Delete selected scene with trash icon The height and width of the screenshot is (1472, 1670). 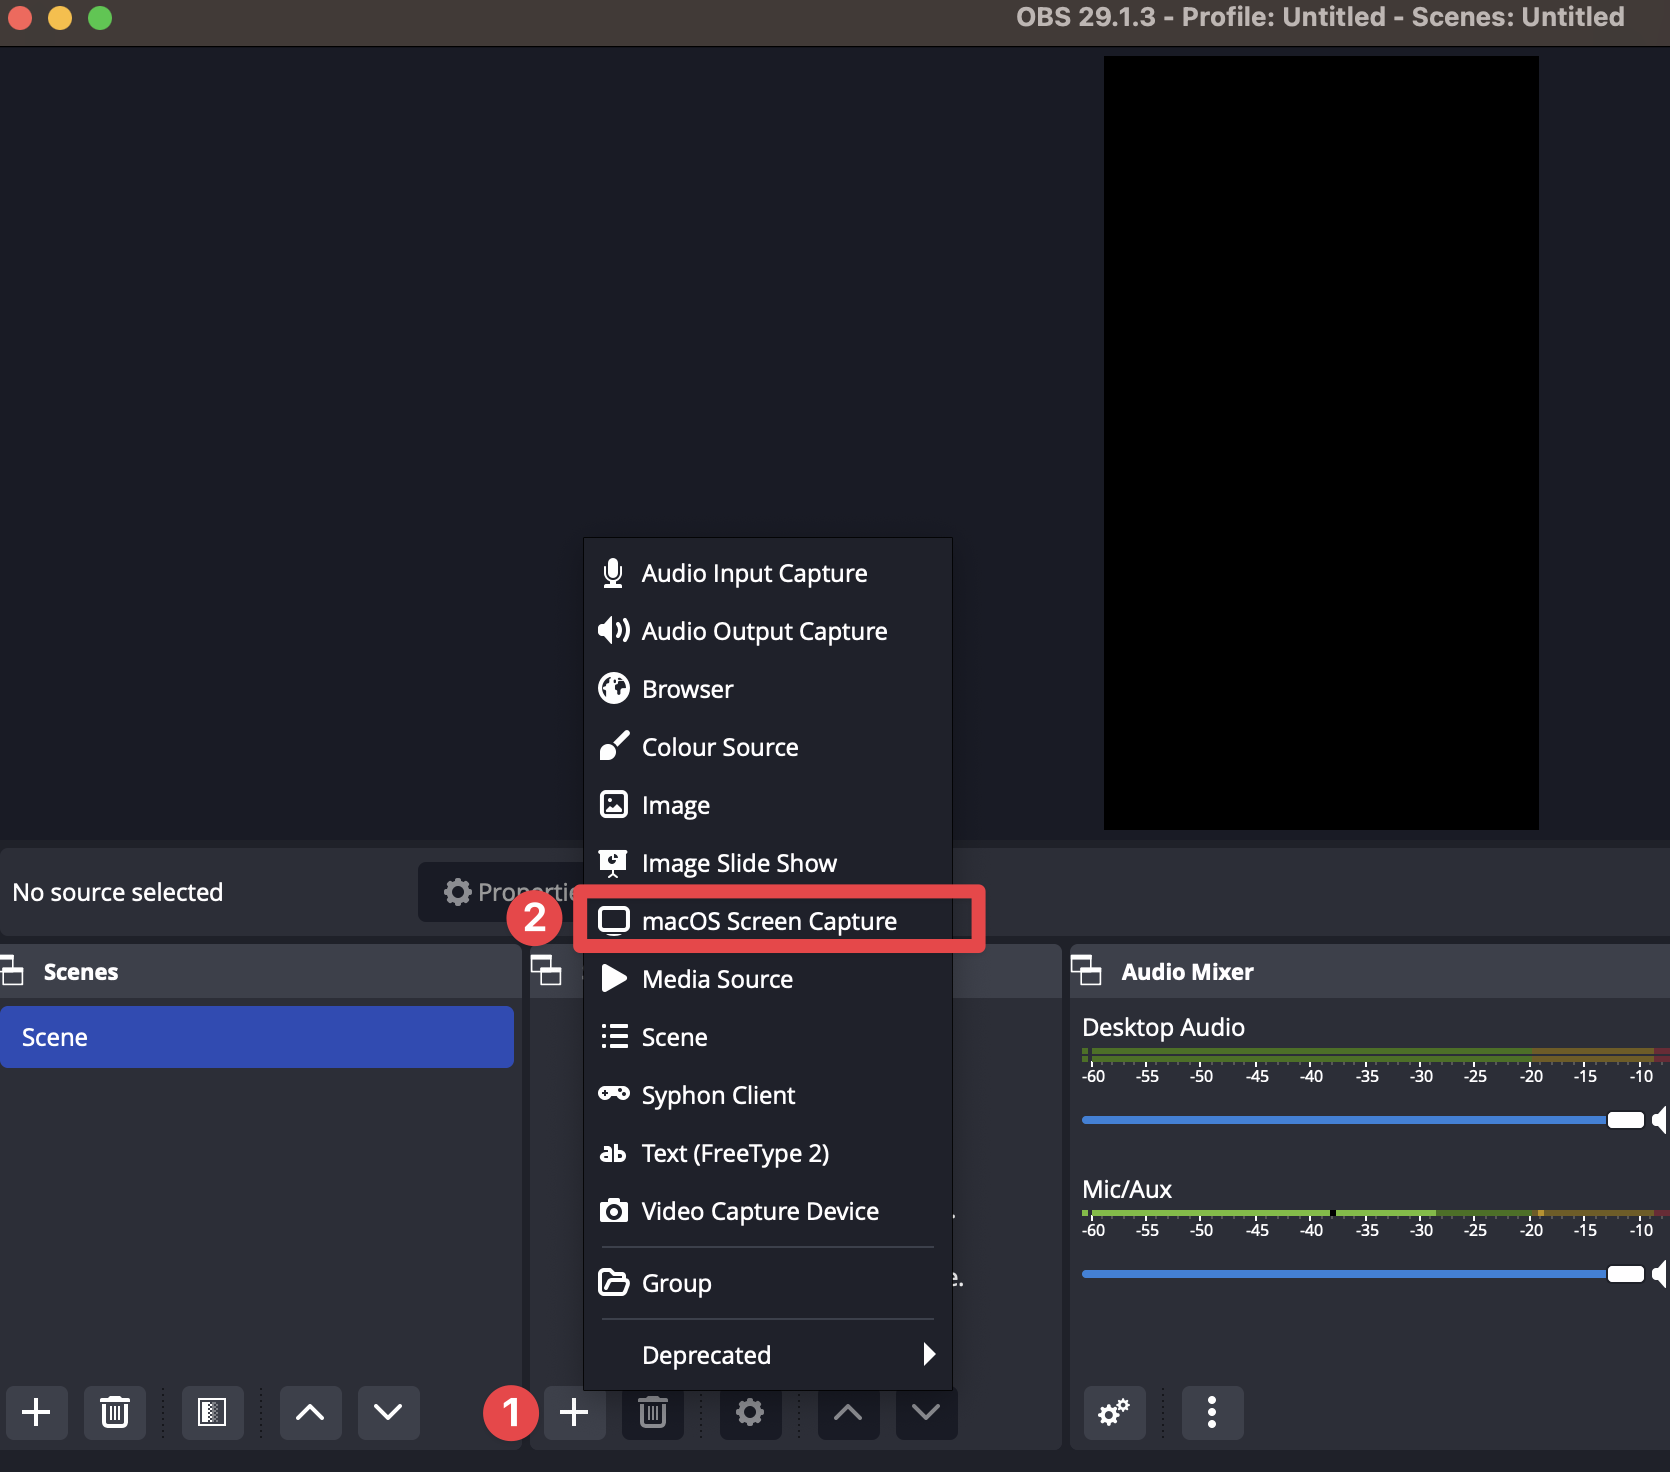114,1412
